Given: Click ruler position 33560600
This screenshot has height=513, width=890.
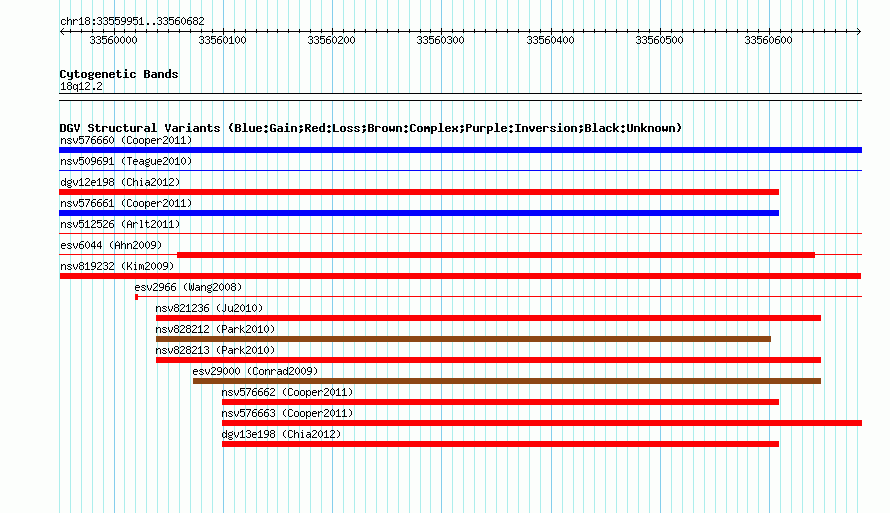Looking at the screenshot, I should tap(769, 40).
